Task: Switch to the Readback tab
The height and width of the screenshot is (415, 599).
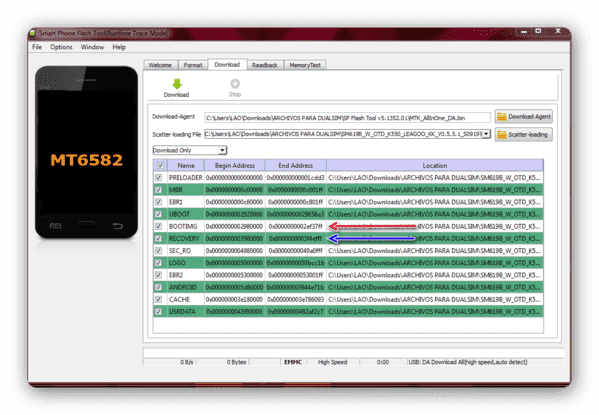Action: (265, 65)
